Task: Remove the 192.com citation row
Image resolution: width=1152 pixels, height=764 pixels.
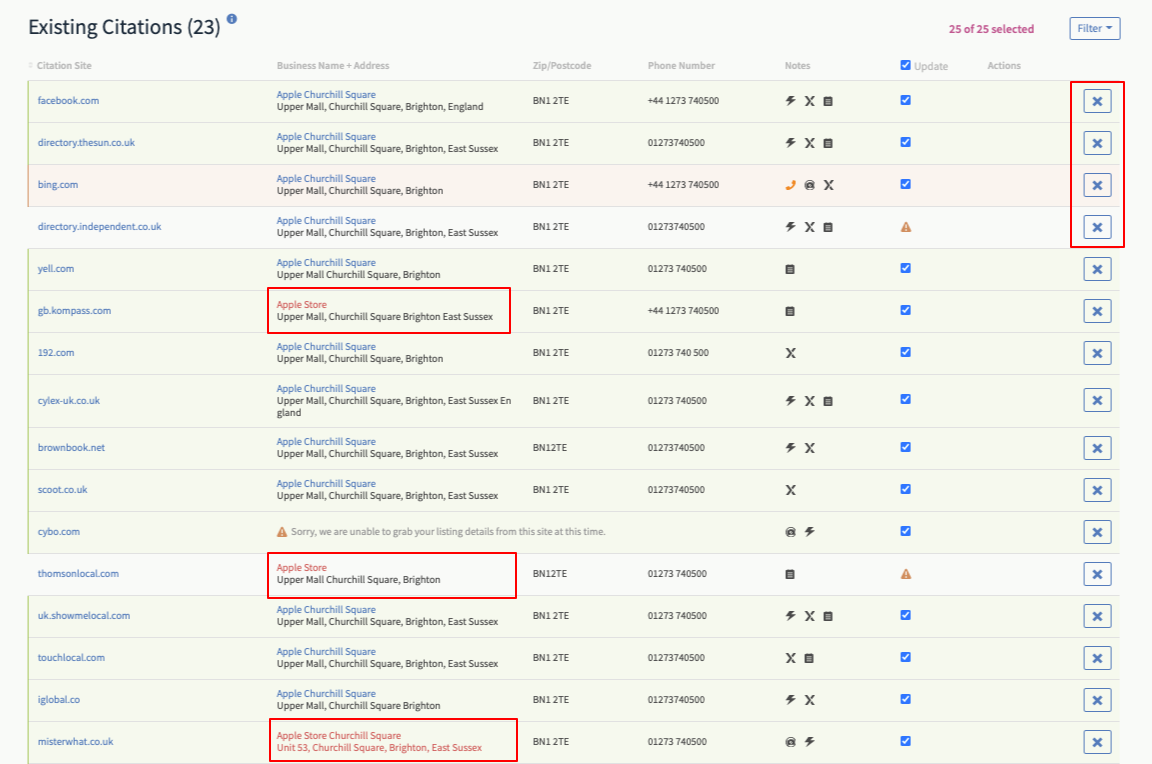Action: pyautogui.click(x=1097, y=353)
